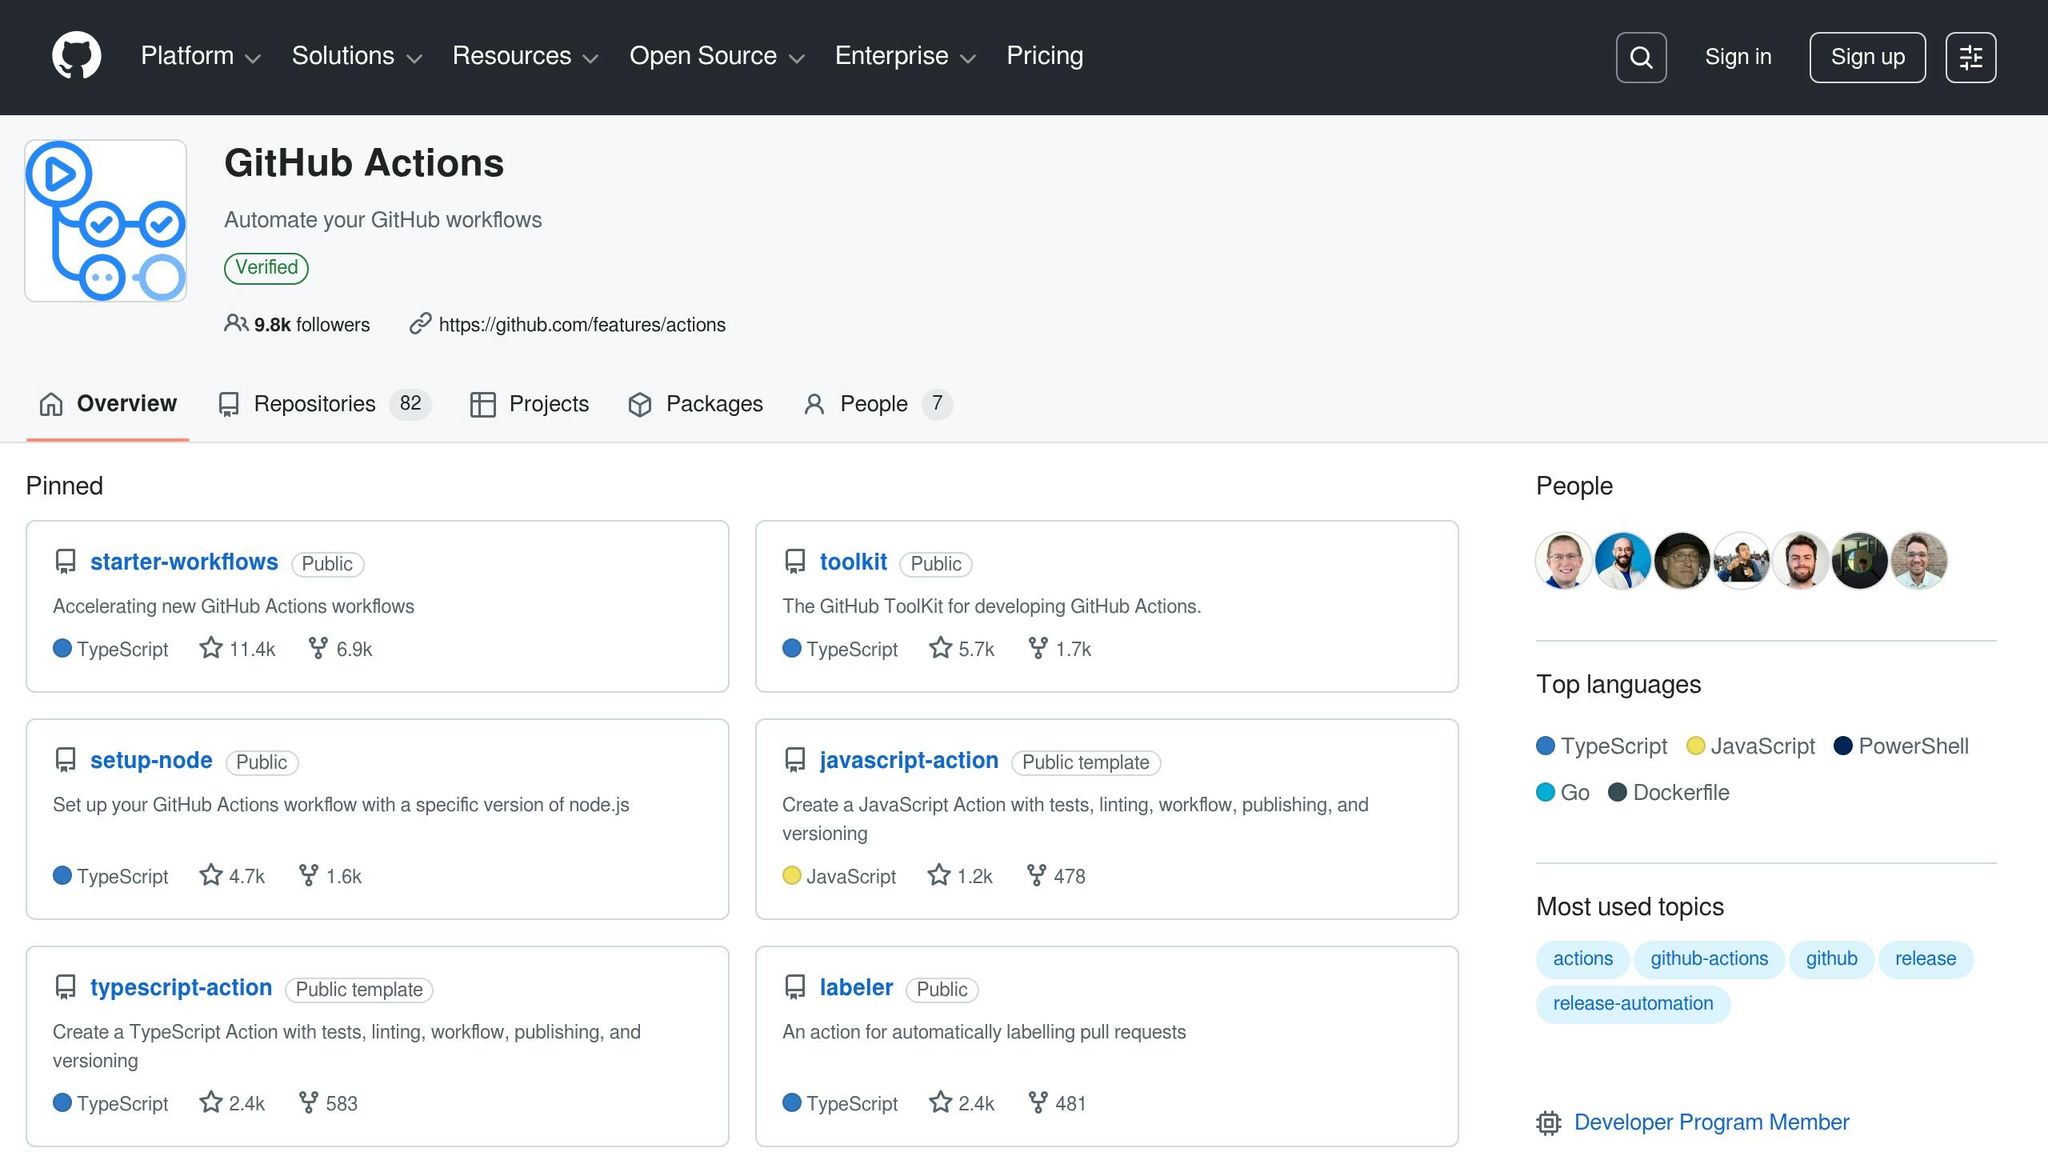2048x1152 pixels.
Task: Open the setup-node repository link
Action: tap(150, 760)
